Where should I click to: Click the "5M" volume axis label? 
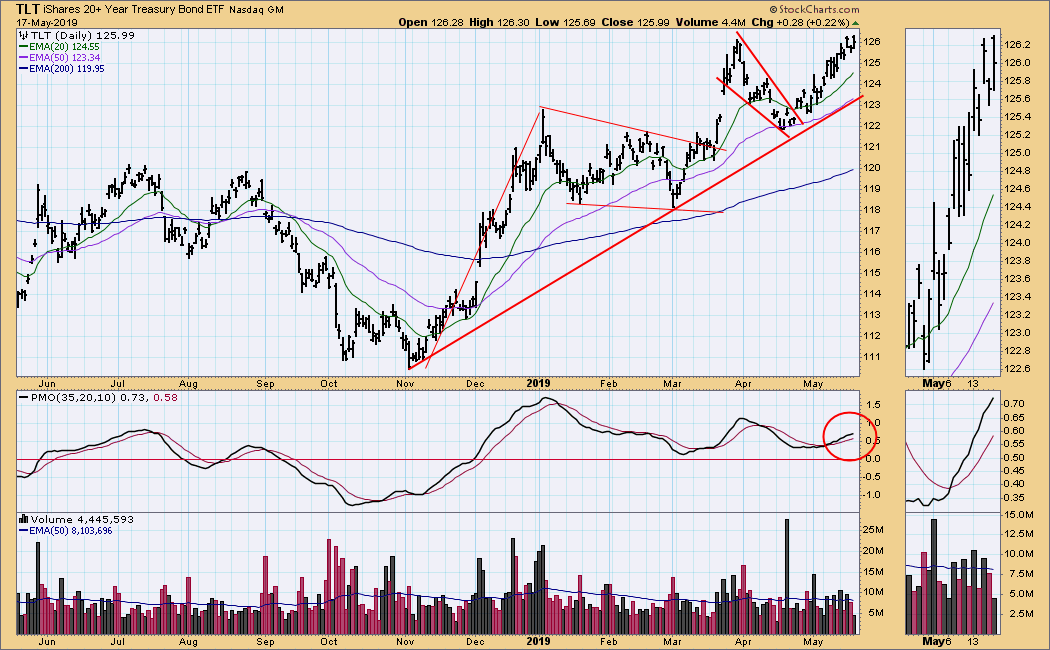[875, 613]
